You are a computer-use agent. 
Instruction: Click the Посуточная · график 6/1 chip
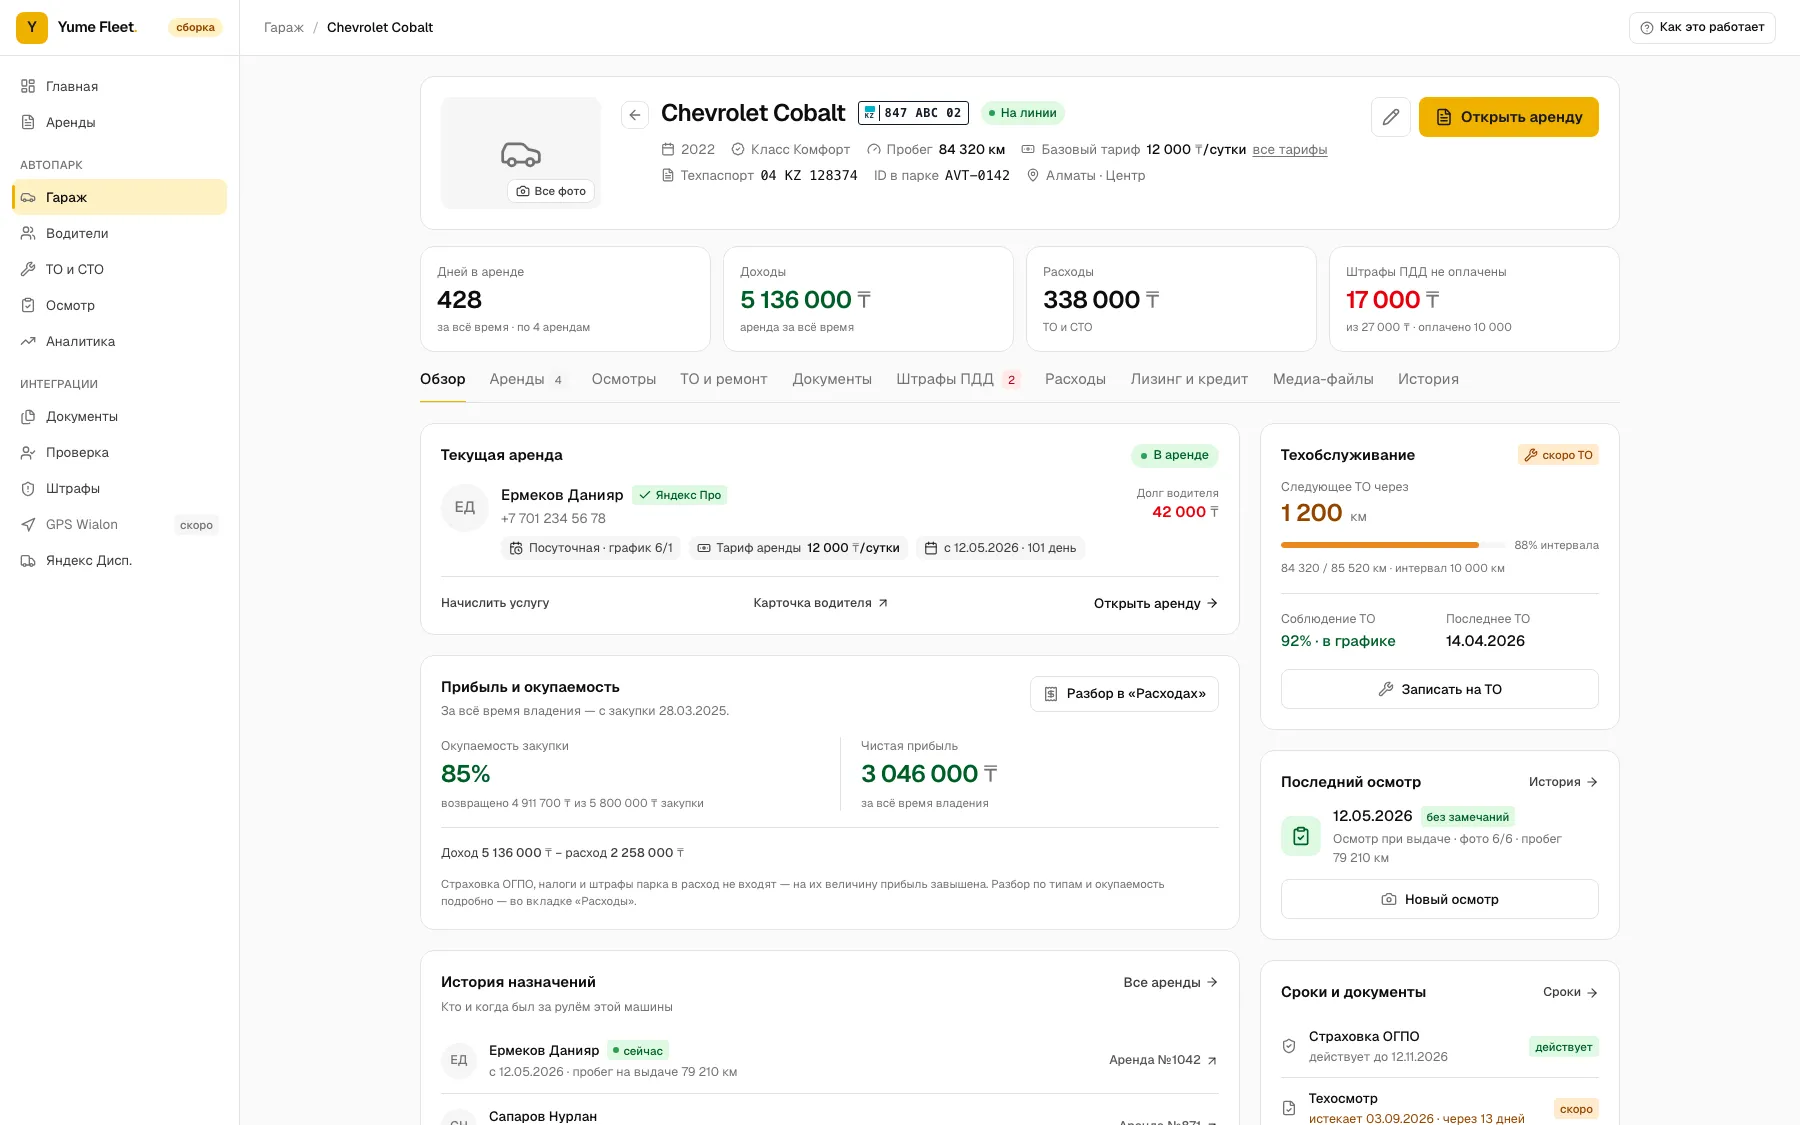point(591,548)
